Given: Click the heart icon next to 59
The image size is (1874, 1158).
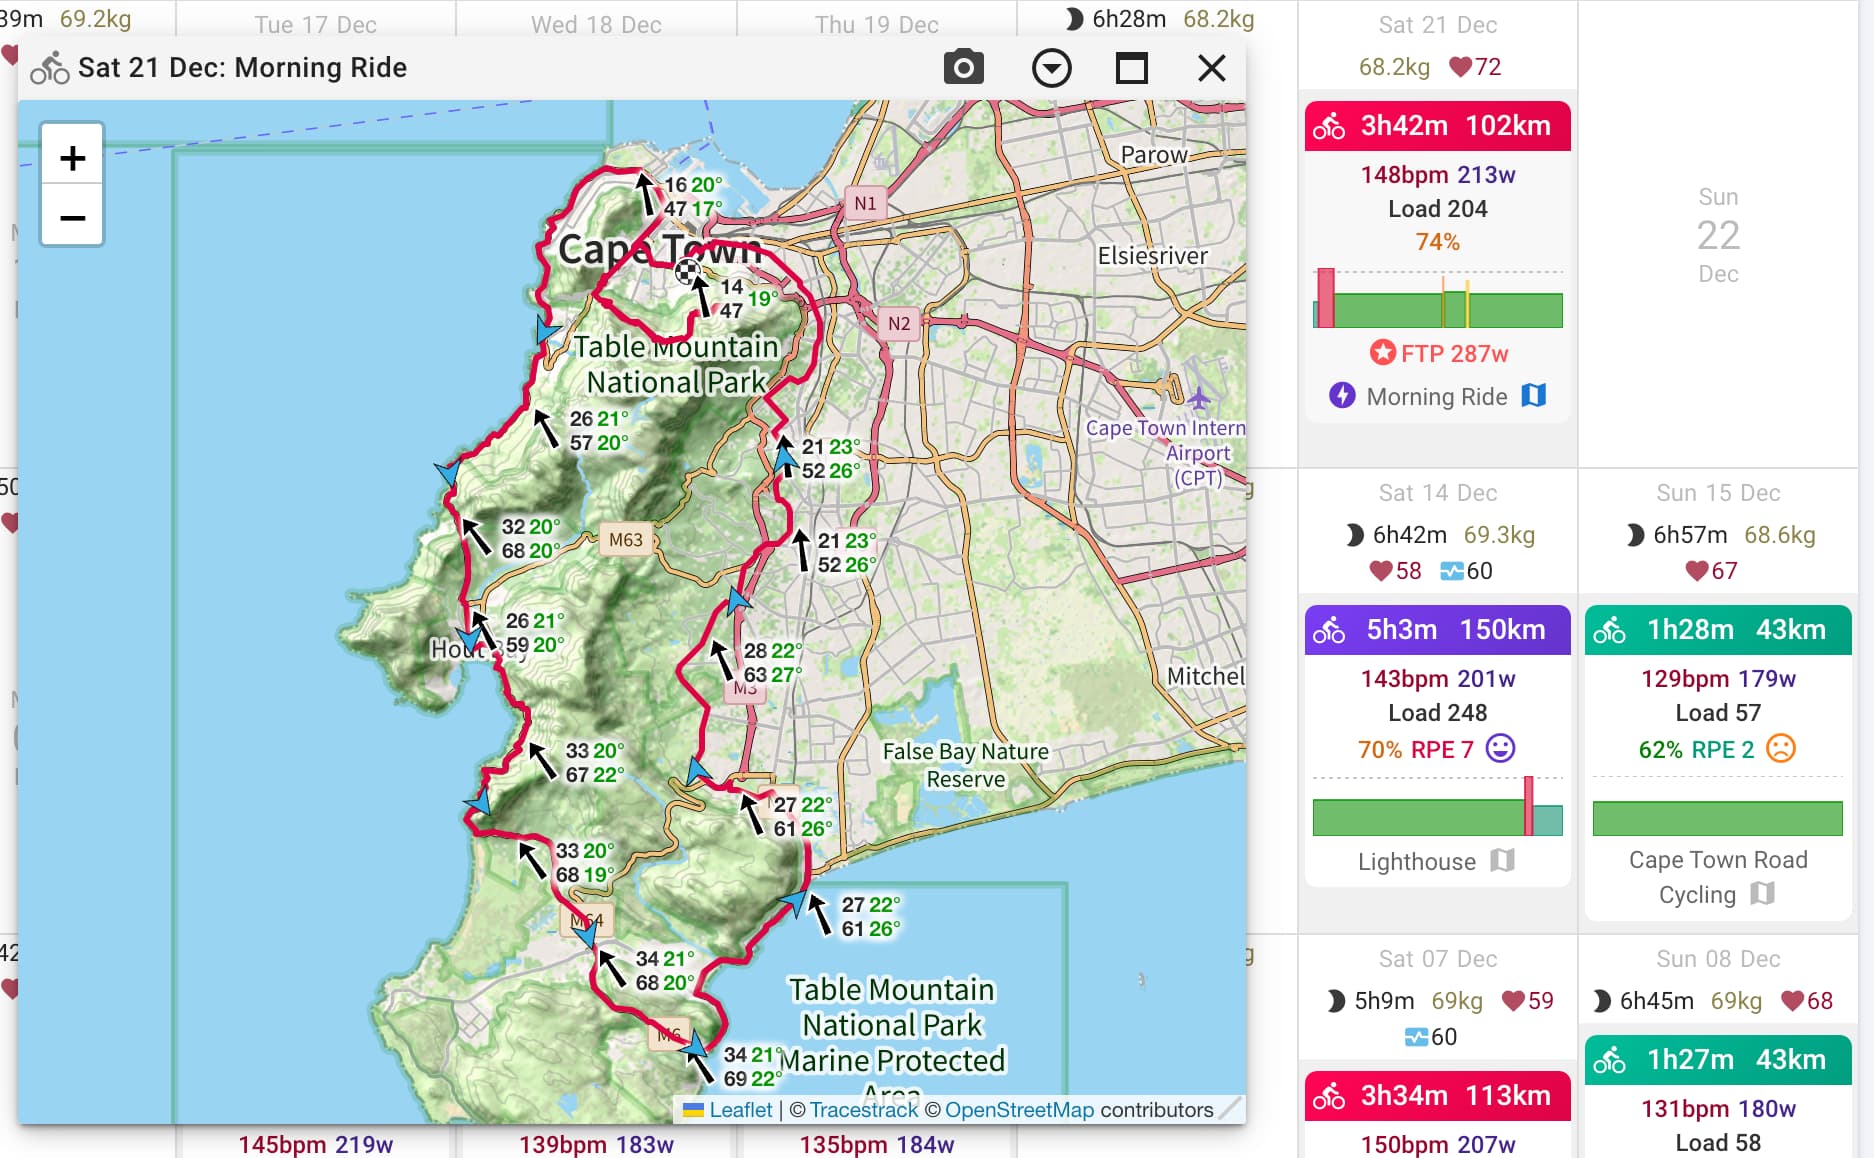Looking at the screenshot, I should pos(1513,1001).
